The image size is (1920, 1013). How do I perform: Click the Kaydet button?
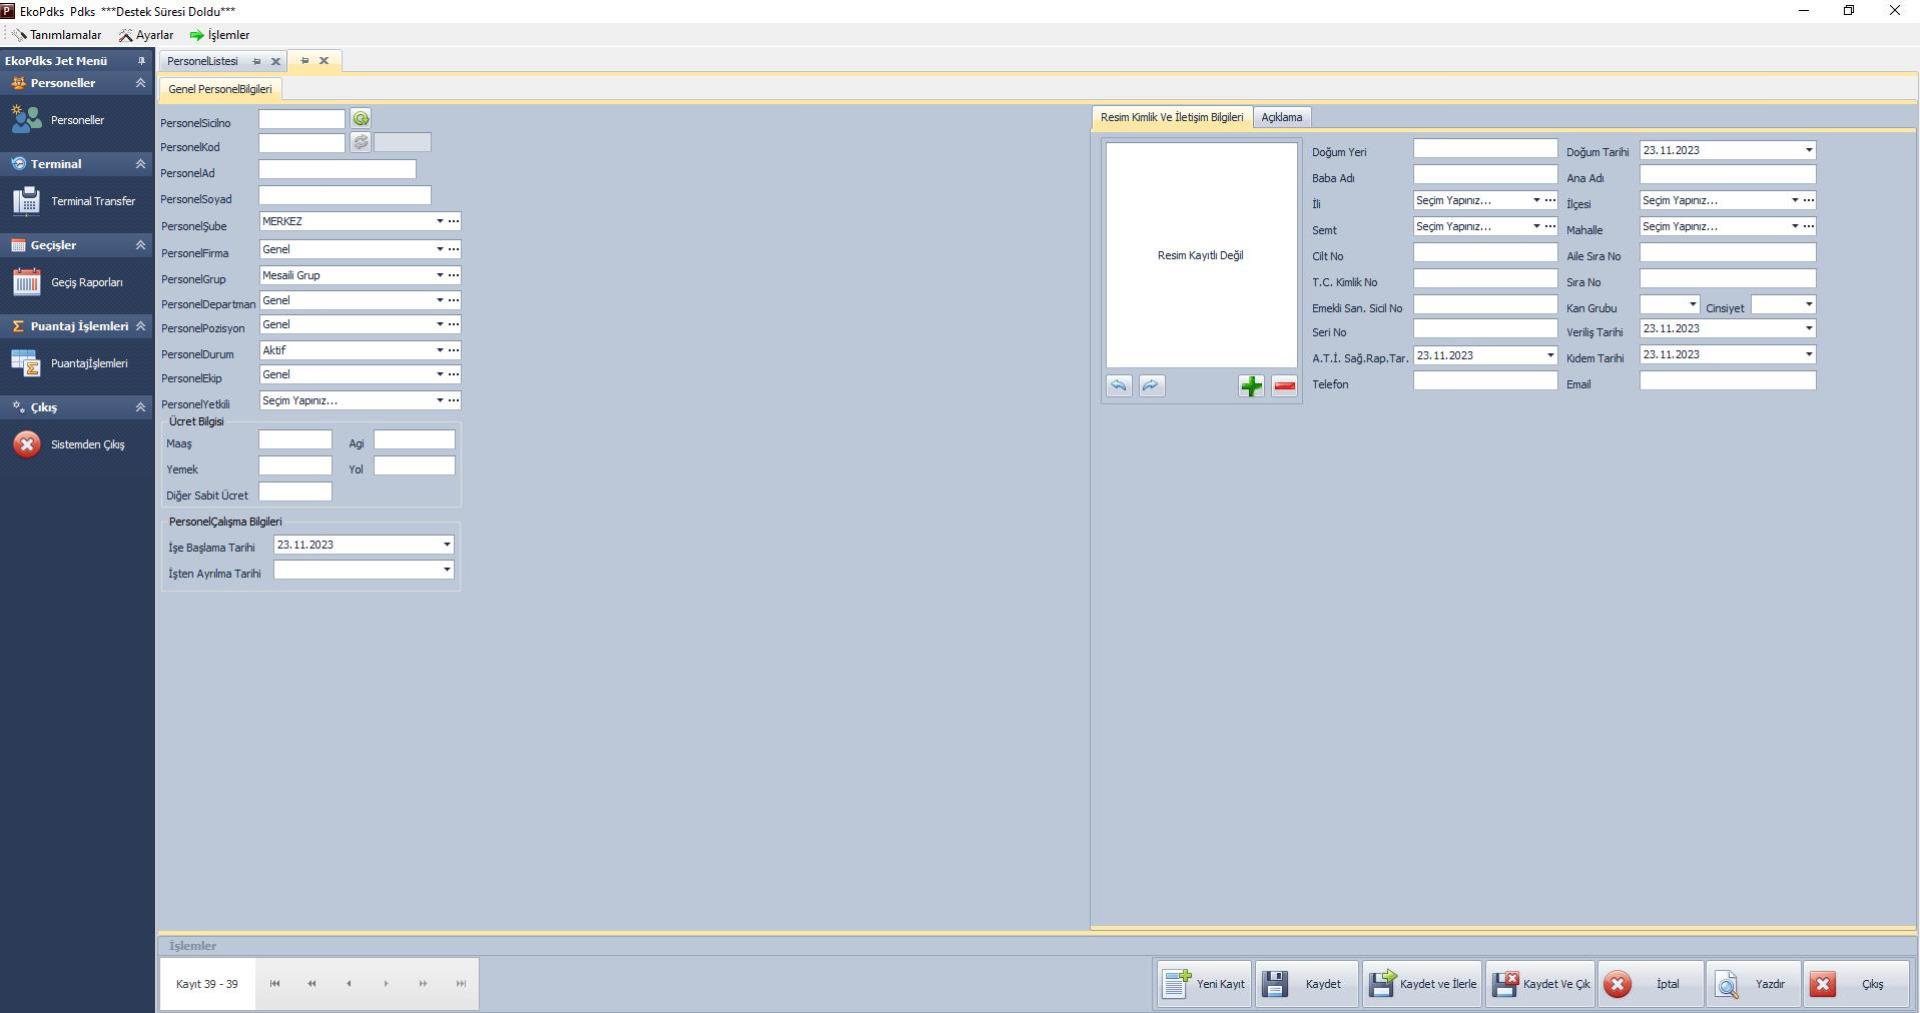(x=1306, y=984)
